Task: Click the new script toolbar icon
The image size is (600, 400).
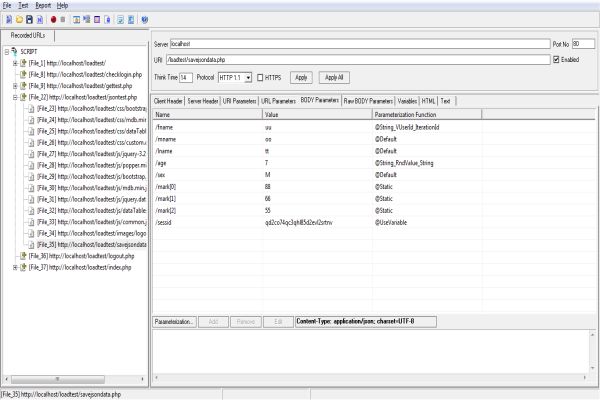Action: point(7,19)
